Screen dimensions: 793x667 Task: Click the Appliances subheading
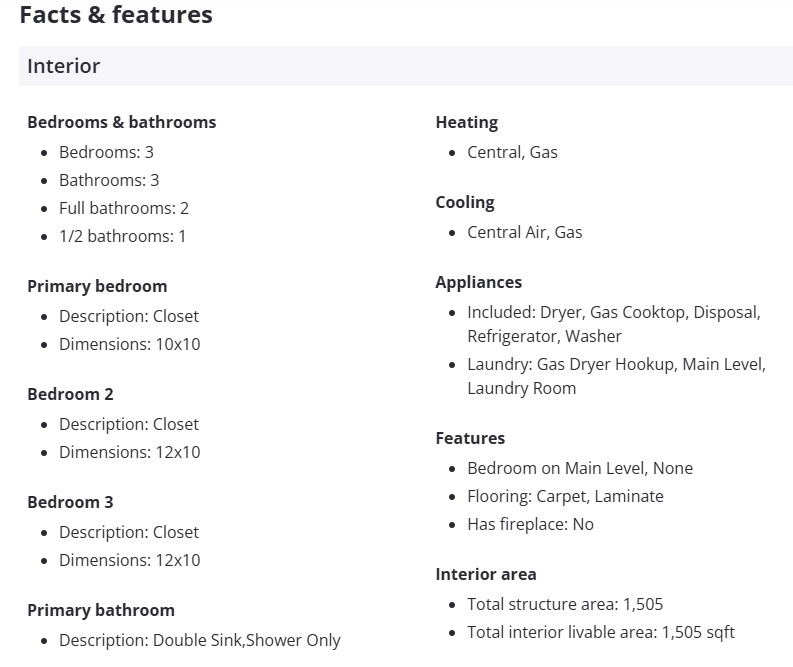click(x=478, y=282)
